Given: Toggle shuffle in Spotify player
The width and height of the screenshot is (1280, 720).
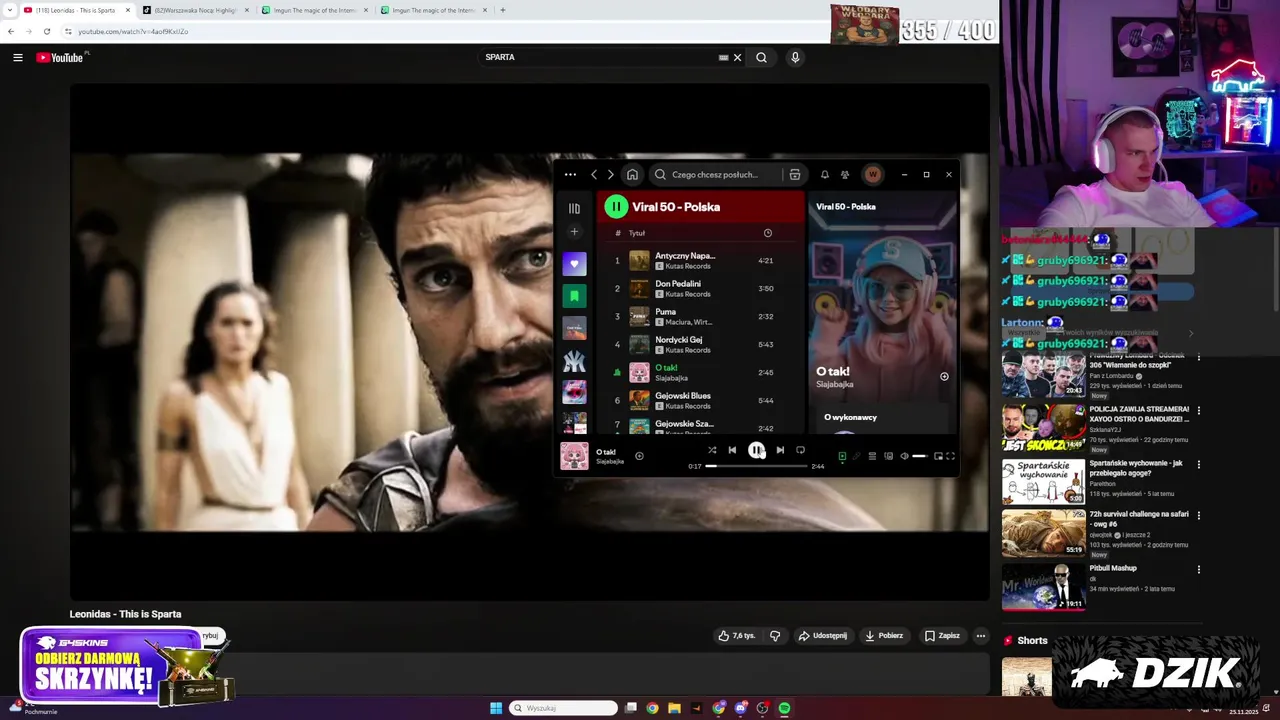Looking at the screenshot, I should [x=712, y=450].
